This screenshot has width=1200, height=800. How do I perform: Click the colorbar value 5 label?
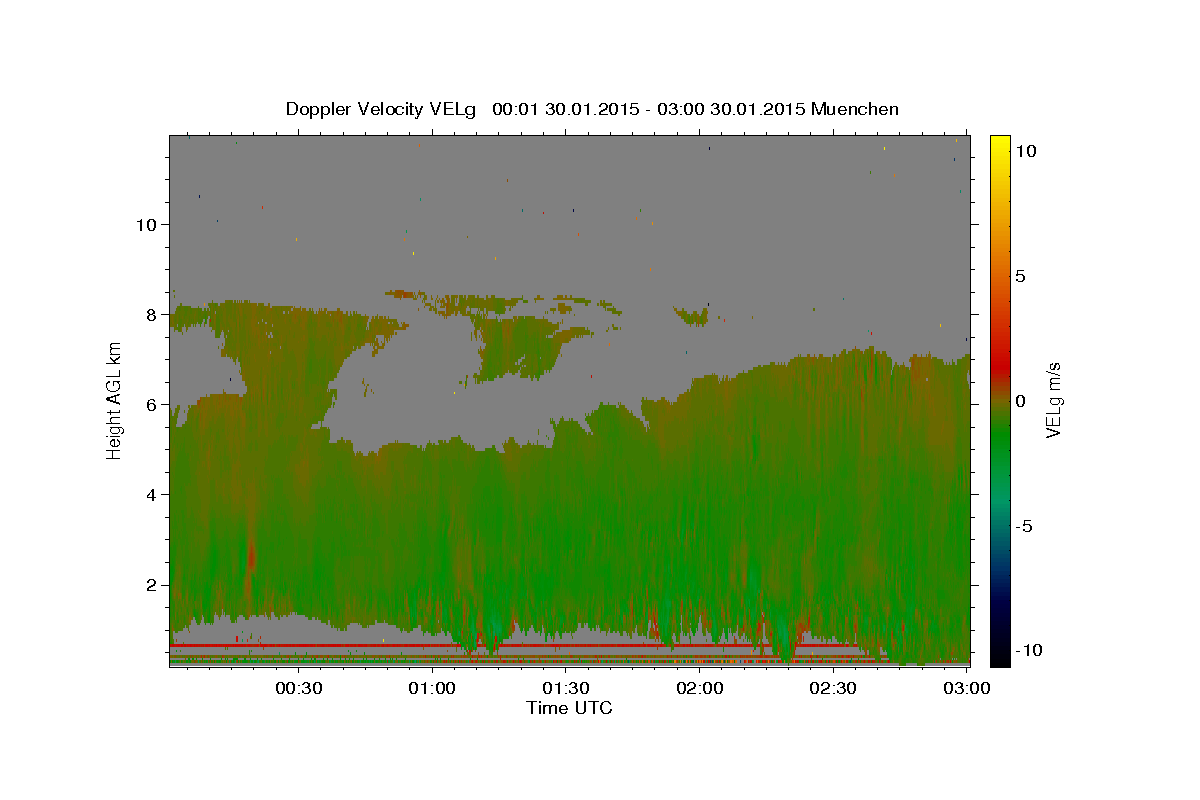[x=1020, y=276]
